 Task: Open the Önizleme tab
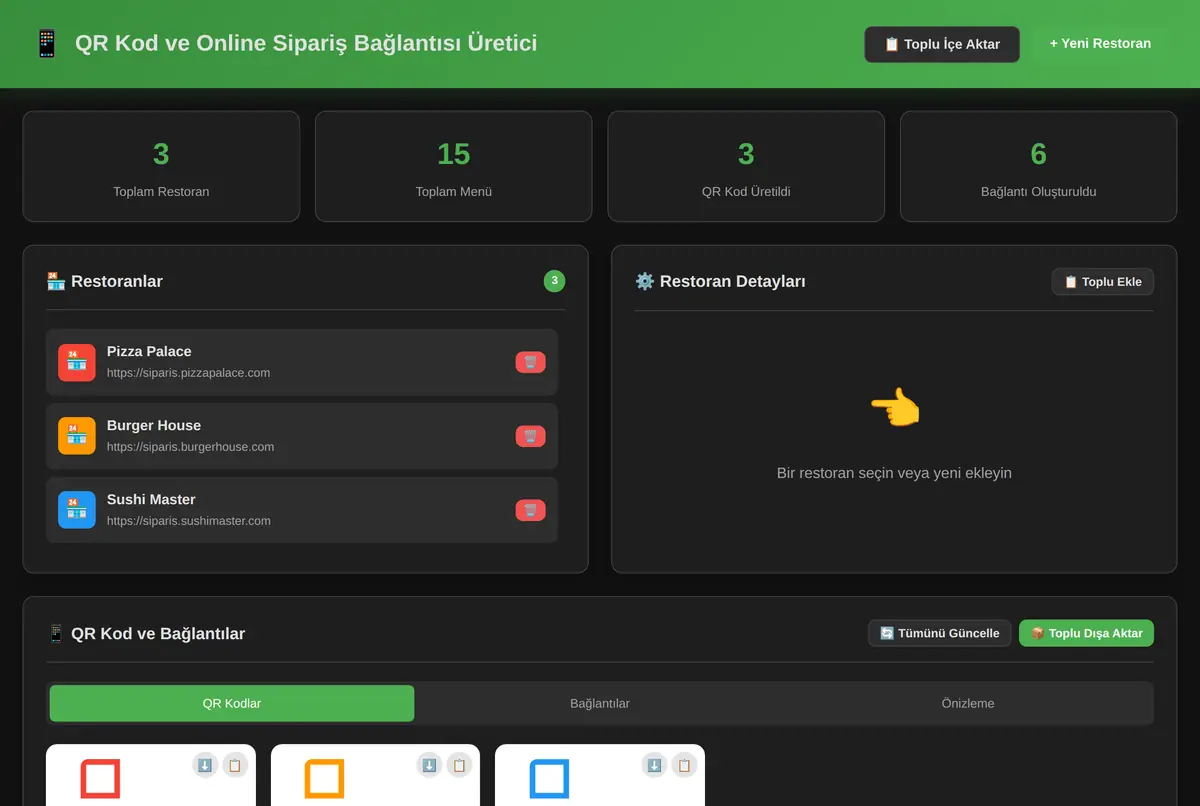click(968, 703)
